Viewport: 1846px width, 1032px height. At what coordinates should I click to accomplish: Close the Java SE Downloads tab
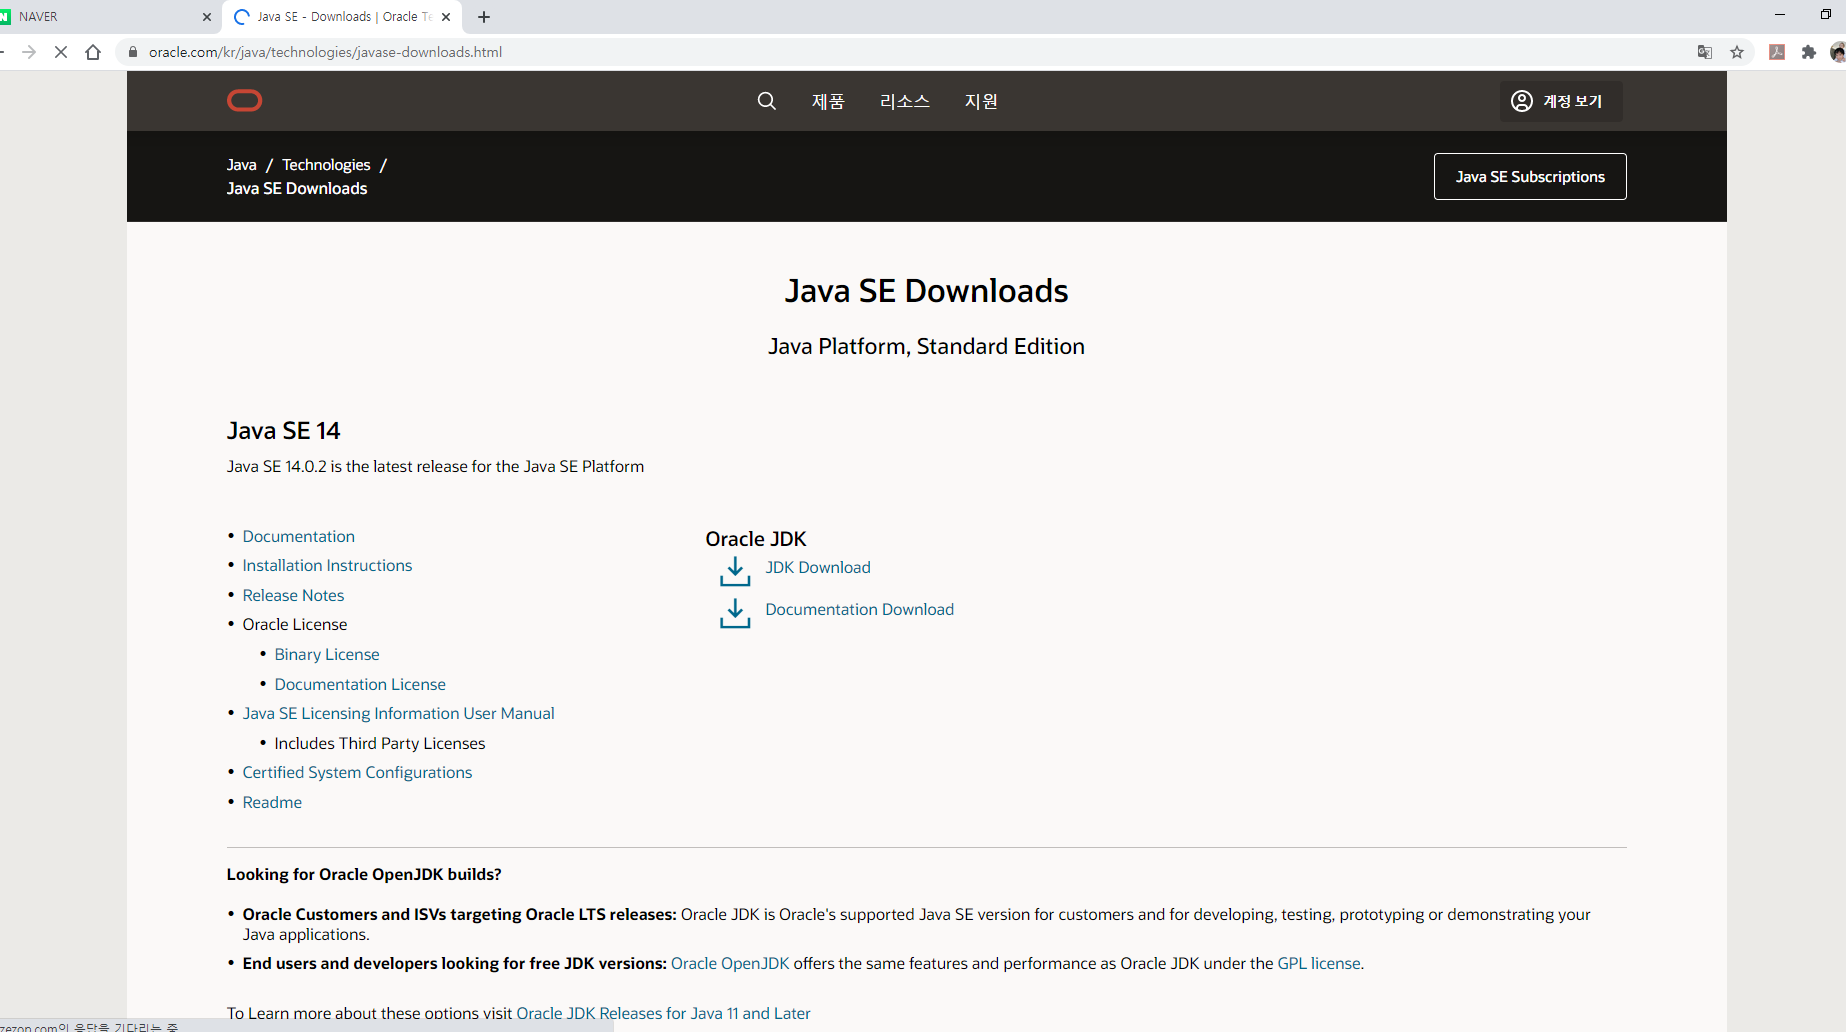446,17
